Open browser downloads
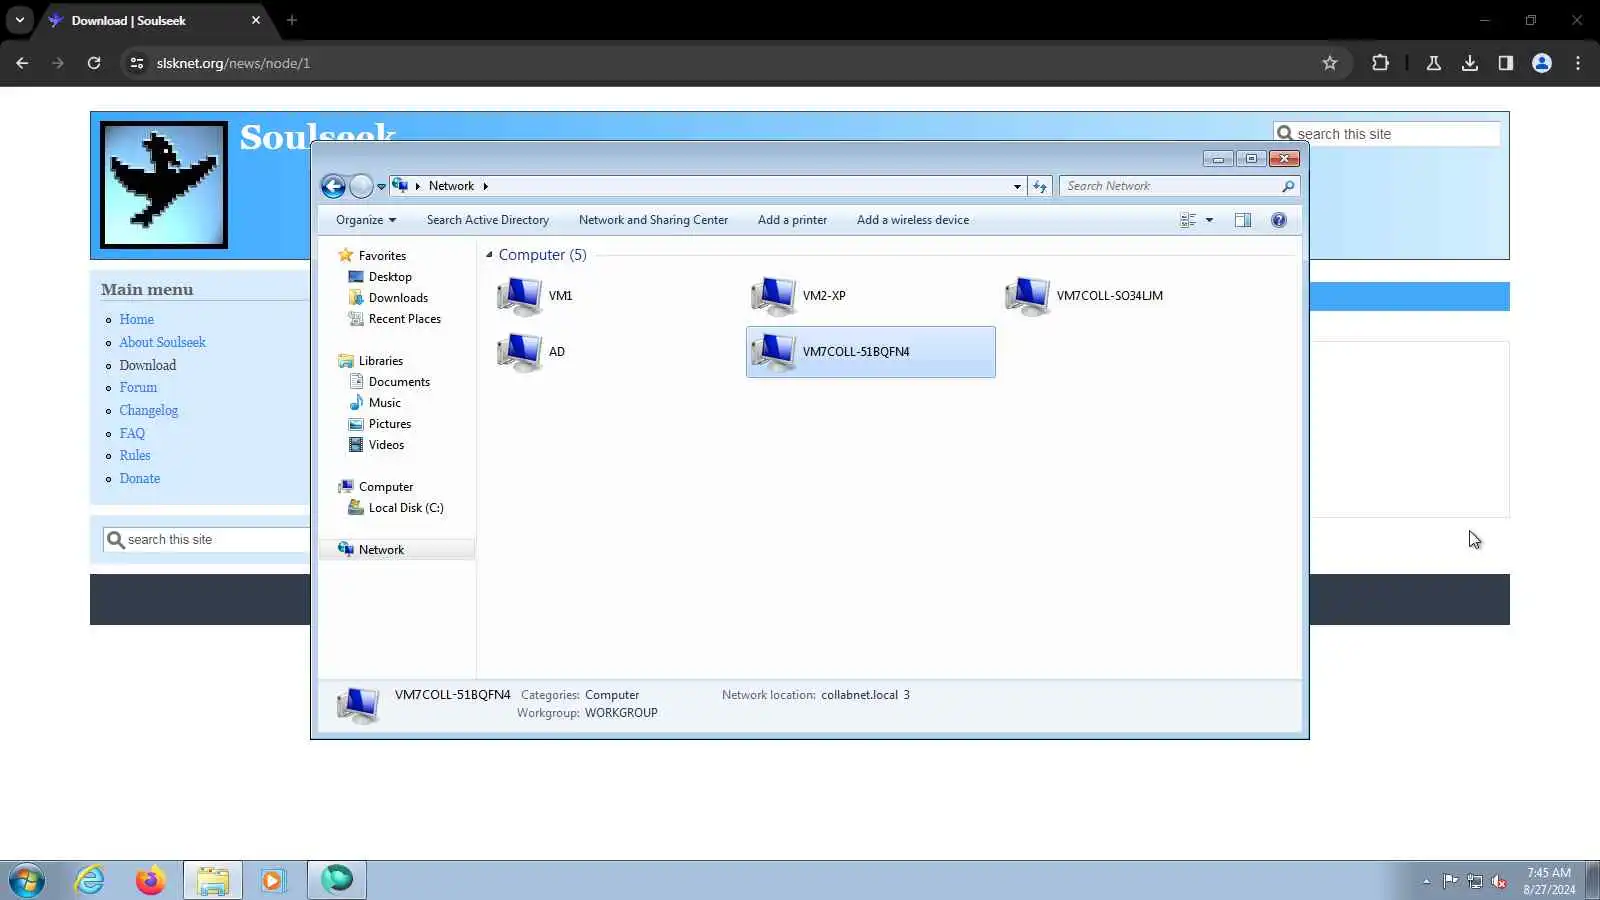This screenshot has width=1600, height=900. pyautogui.click(x=1470, y=63)
